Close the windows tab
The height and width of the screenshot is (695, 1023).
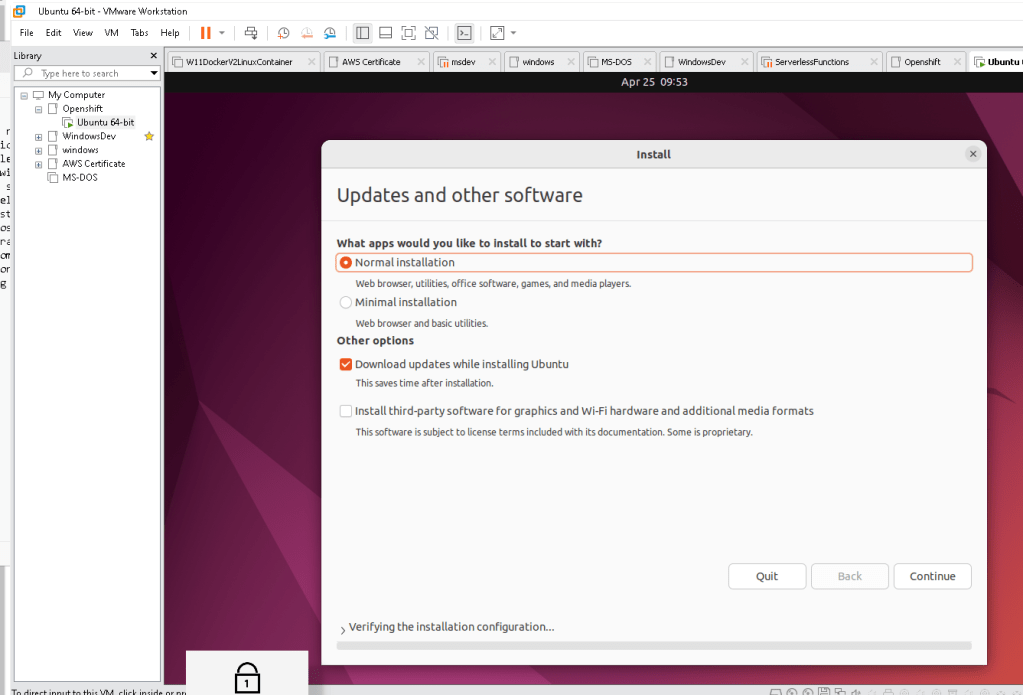(571, 61)
